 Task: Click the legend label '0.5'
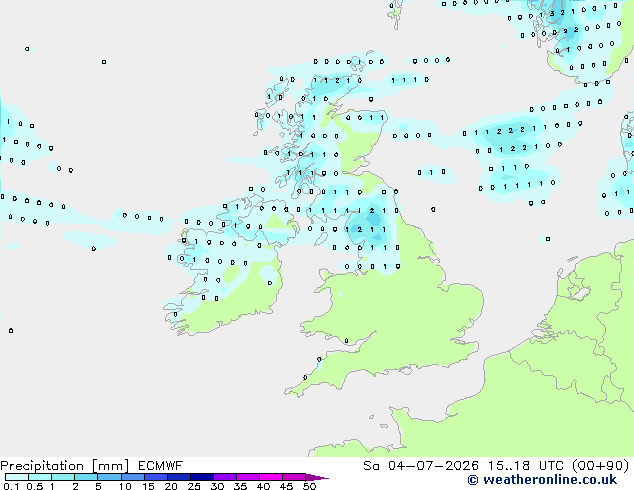[x=34, y=486]
